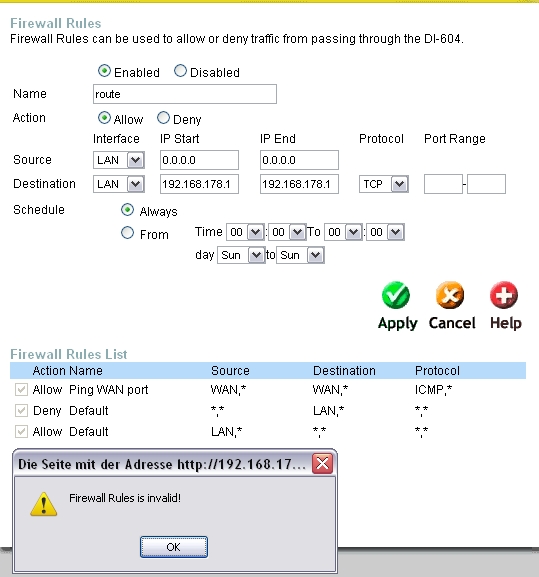Click the Source column header in rules list
This screenshot has height=577, width=539.
(x=230, y=371)
